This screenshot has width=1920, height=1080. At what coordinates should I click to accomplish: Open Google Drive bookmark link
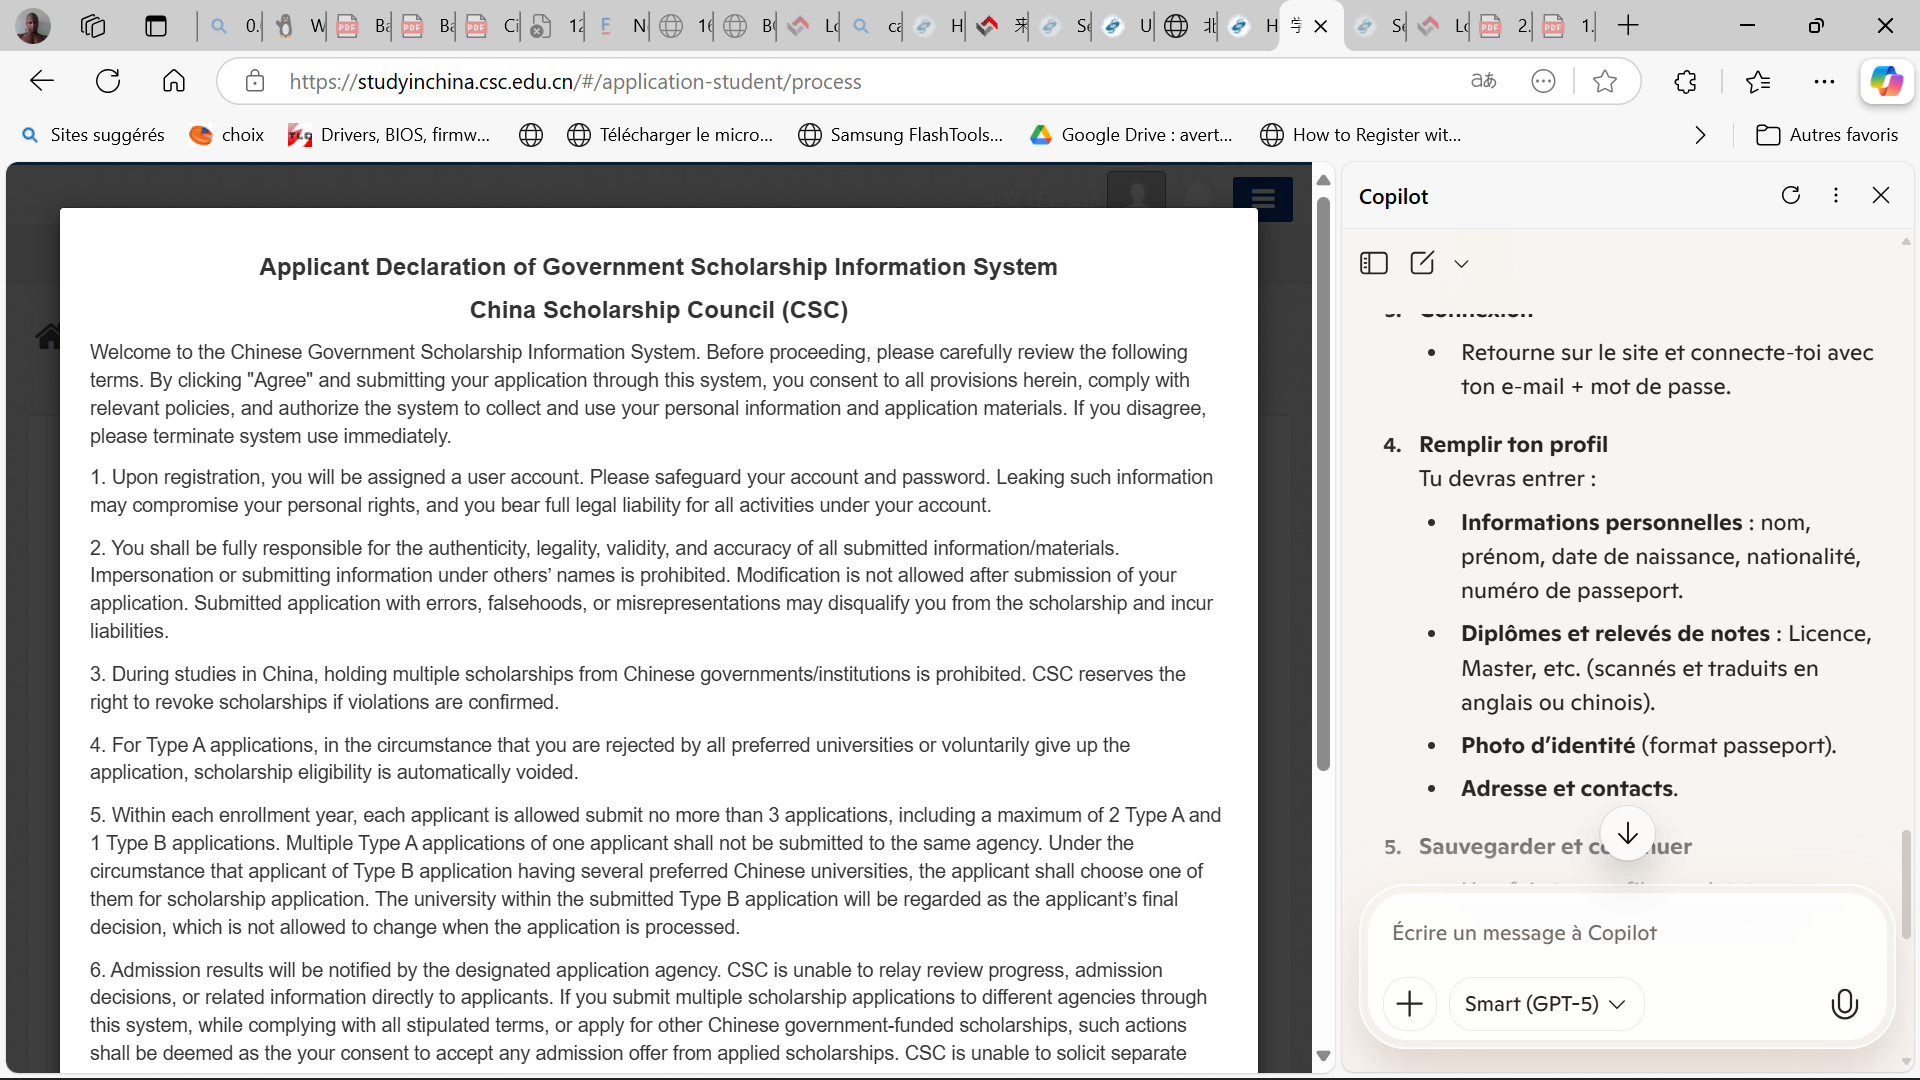tap(1131, 135)
